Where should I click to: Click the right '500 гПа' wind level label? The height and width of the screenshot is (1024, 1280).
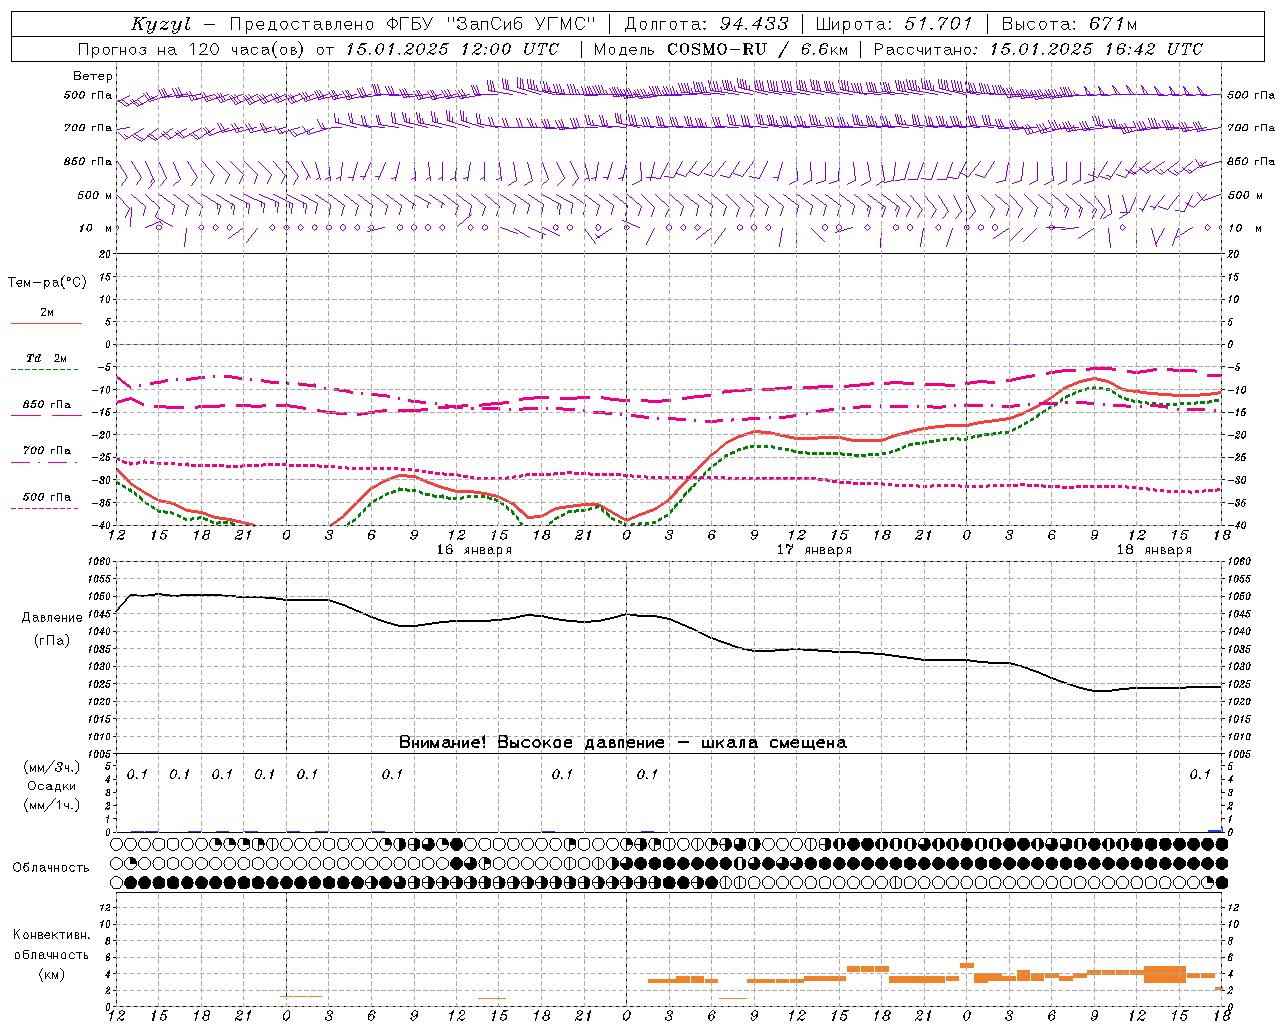1252,95
